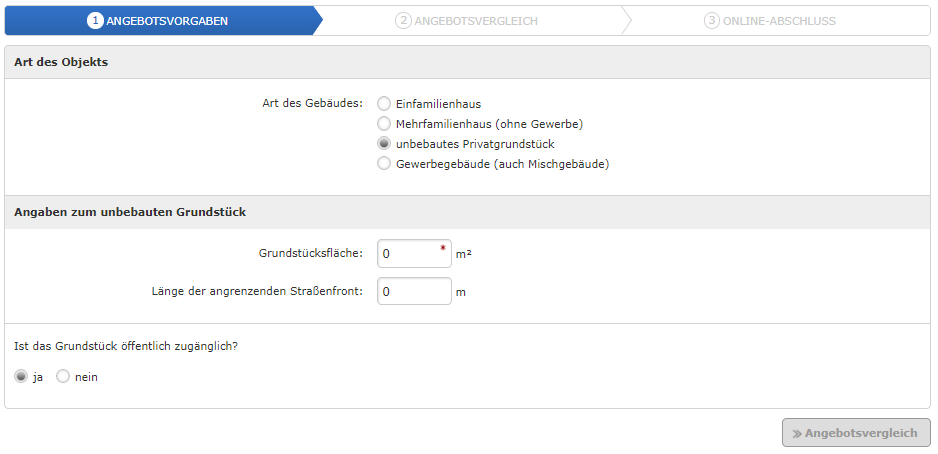Click the Einfamilienhaus text label
The height and width of the screenshot is (454, 938).
click(438, 104)
